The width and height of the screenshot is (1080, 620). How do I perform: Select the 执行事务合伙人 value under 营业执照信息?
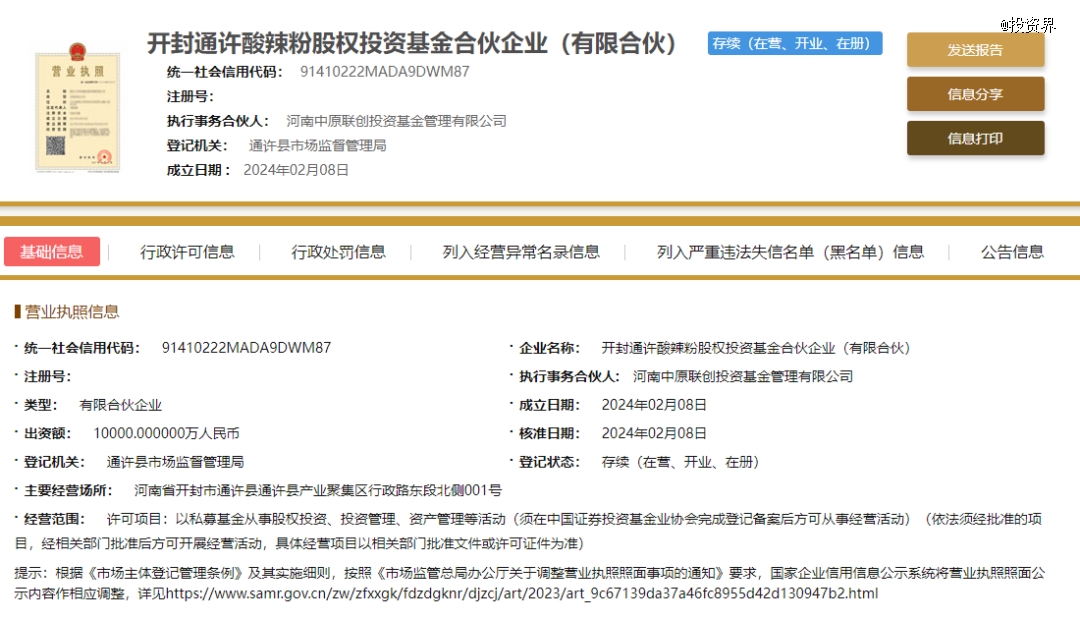coord(742,376)
